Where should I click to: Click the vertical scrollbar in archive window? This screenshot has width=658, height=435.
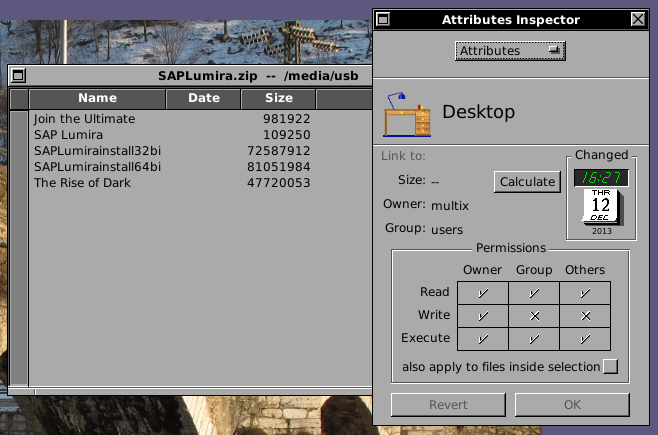tap(19, 247)
